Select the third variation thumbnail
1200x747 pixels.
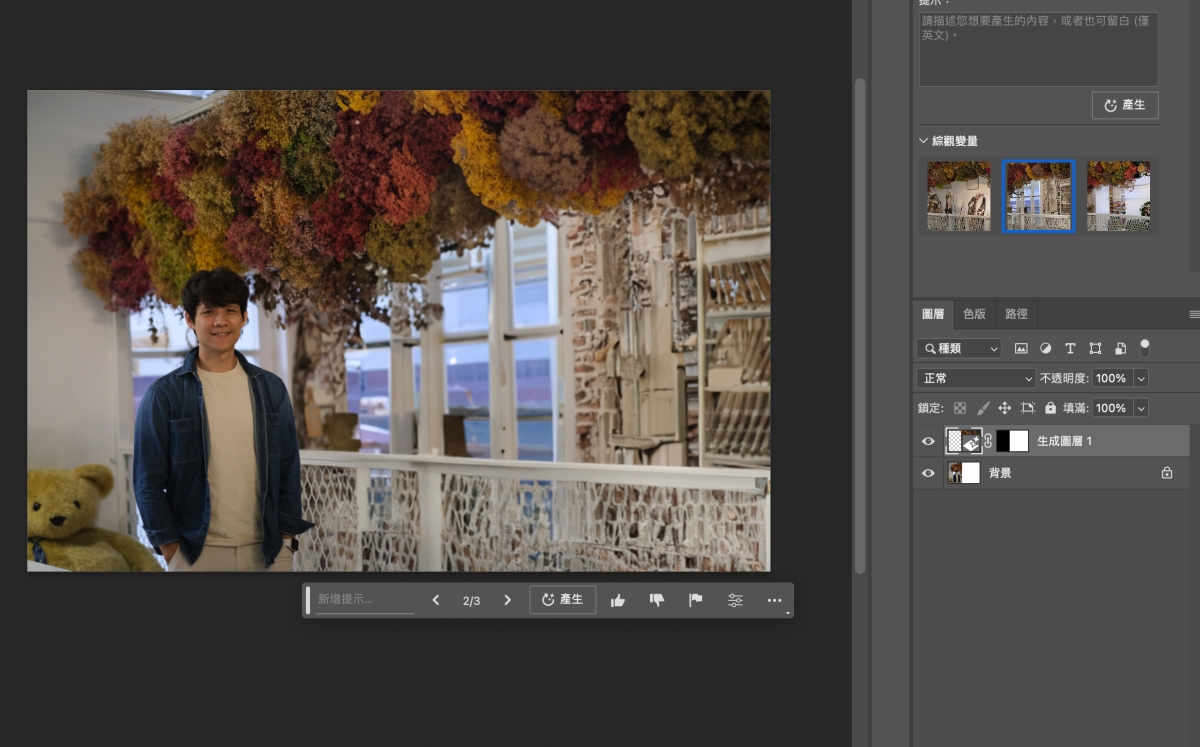point(1118,196)
